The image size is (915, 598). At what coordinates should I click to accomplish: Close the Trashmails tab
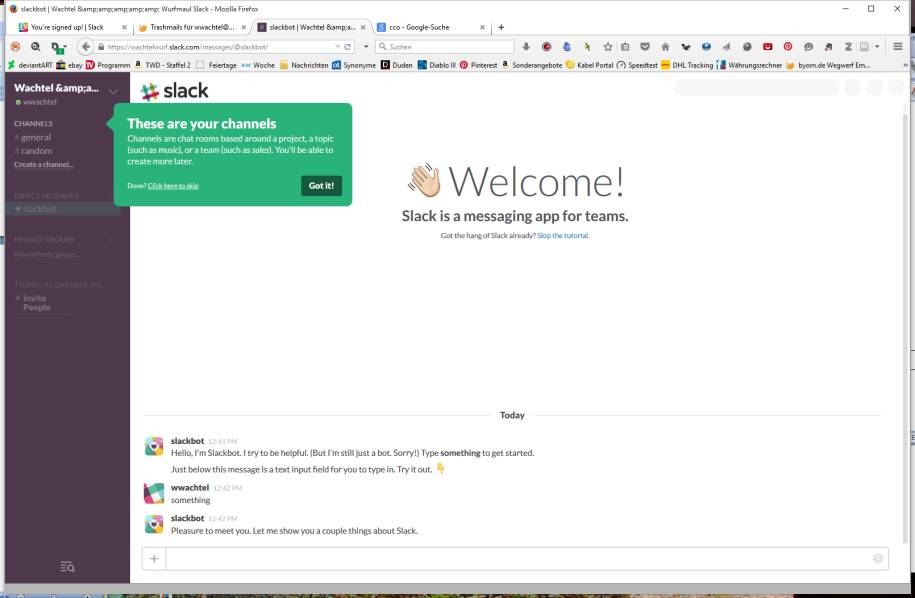(x=244, y=27)
